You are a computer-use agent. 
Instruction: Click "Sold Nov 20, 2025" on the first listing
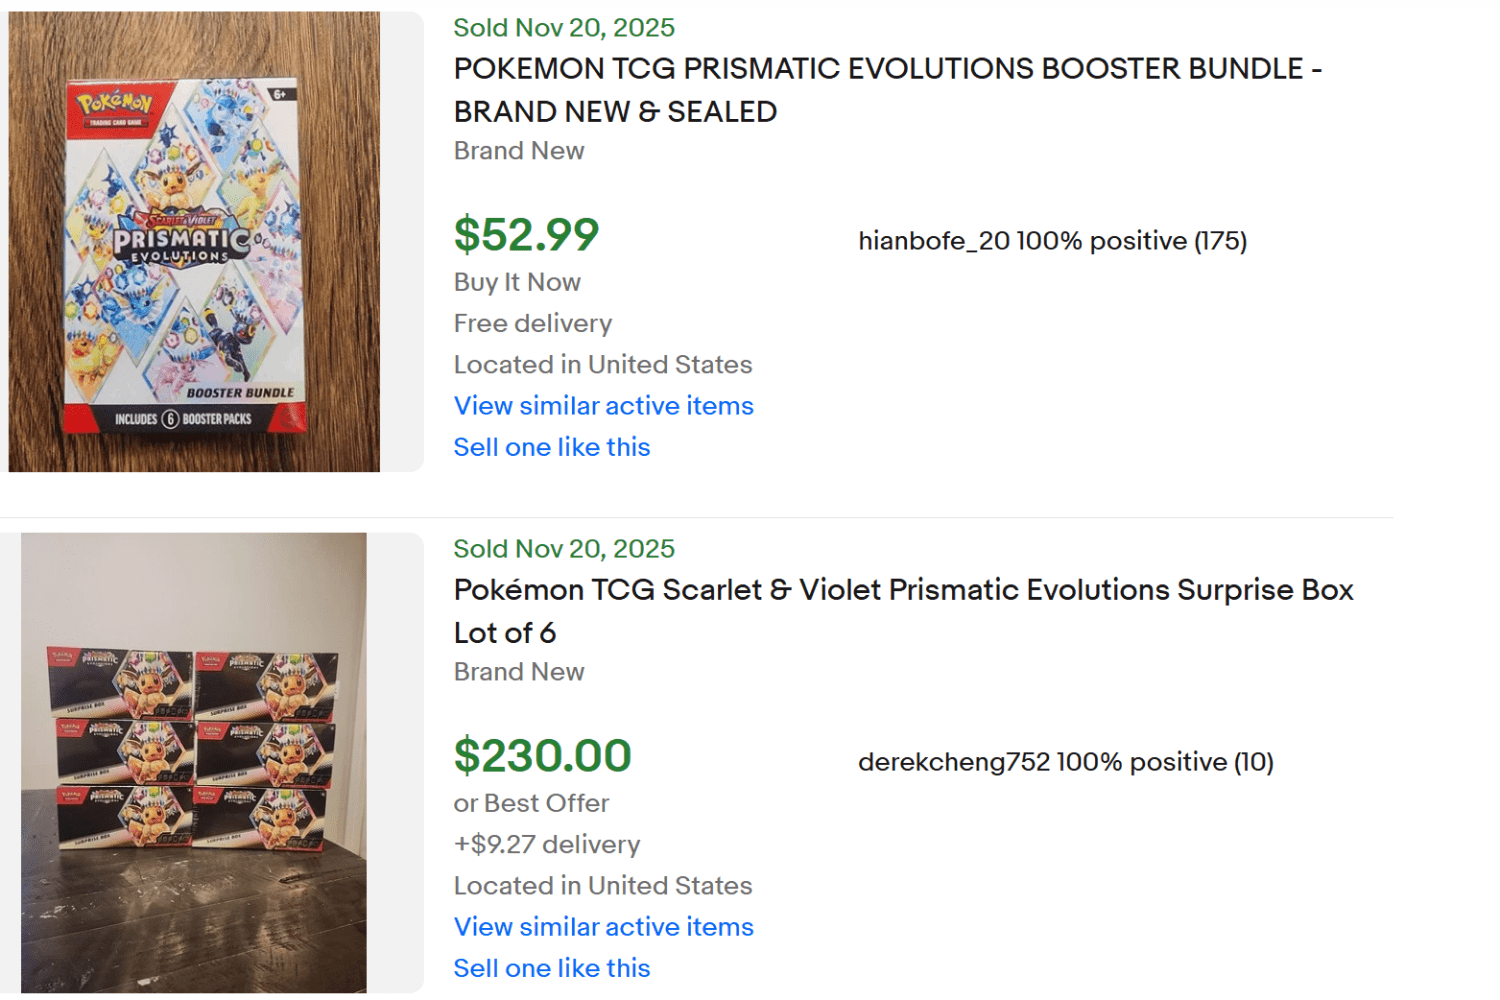[563, 28]
